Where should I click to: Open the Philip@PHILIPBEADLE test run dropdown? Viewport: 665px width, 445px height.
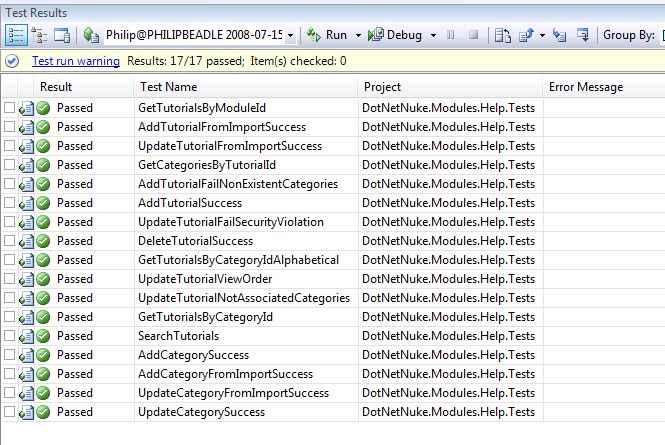[291, 35]
